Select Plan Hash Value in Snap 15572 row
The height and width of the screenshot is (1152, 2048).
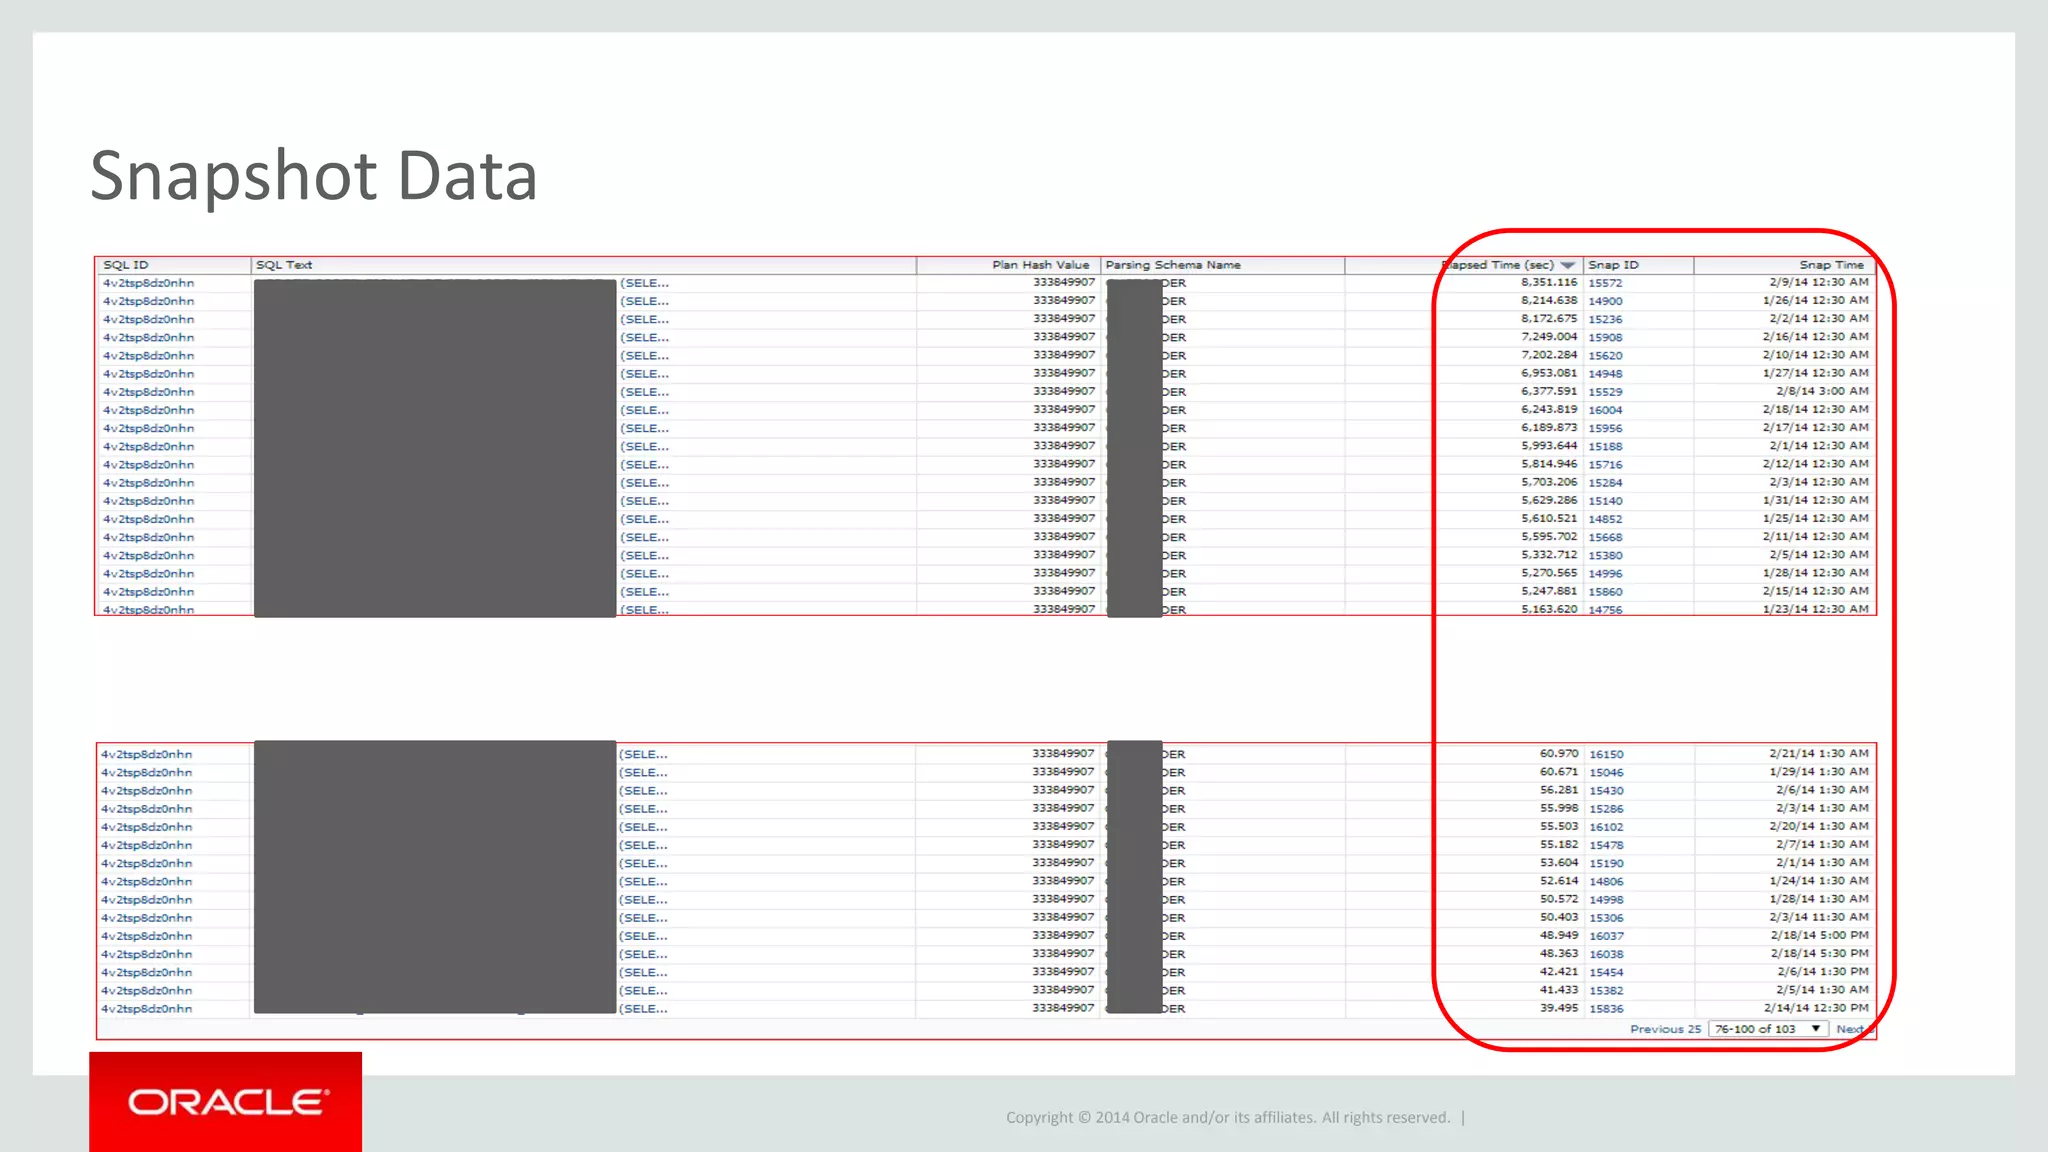point(1064,282)
